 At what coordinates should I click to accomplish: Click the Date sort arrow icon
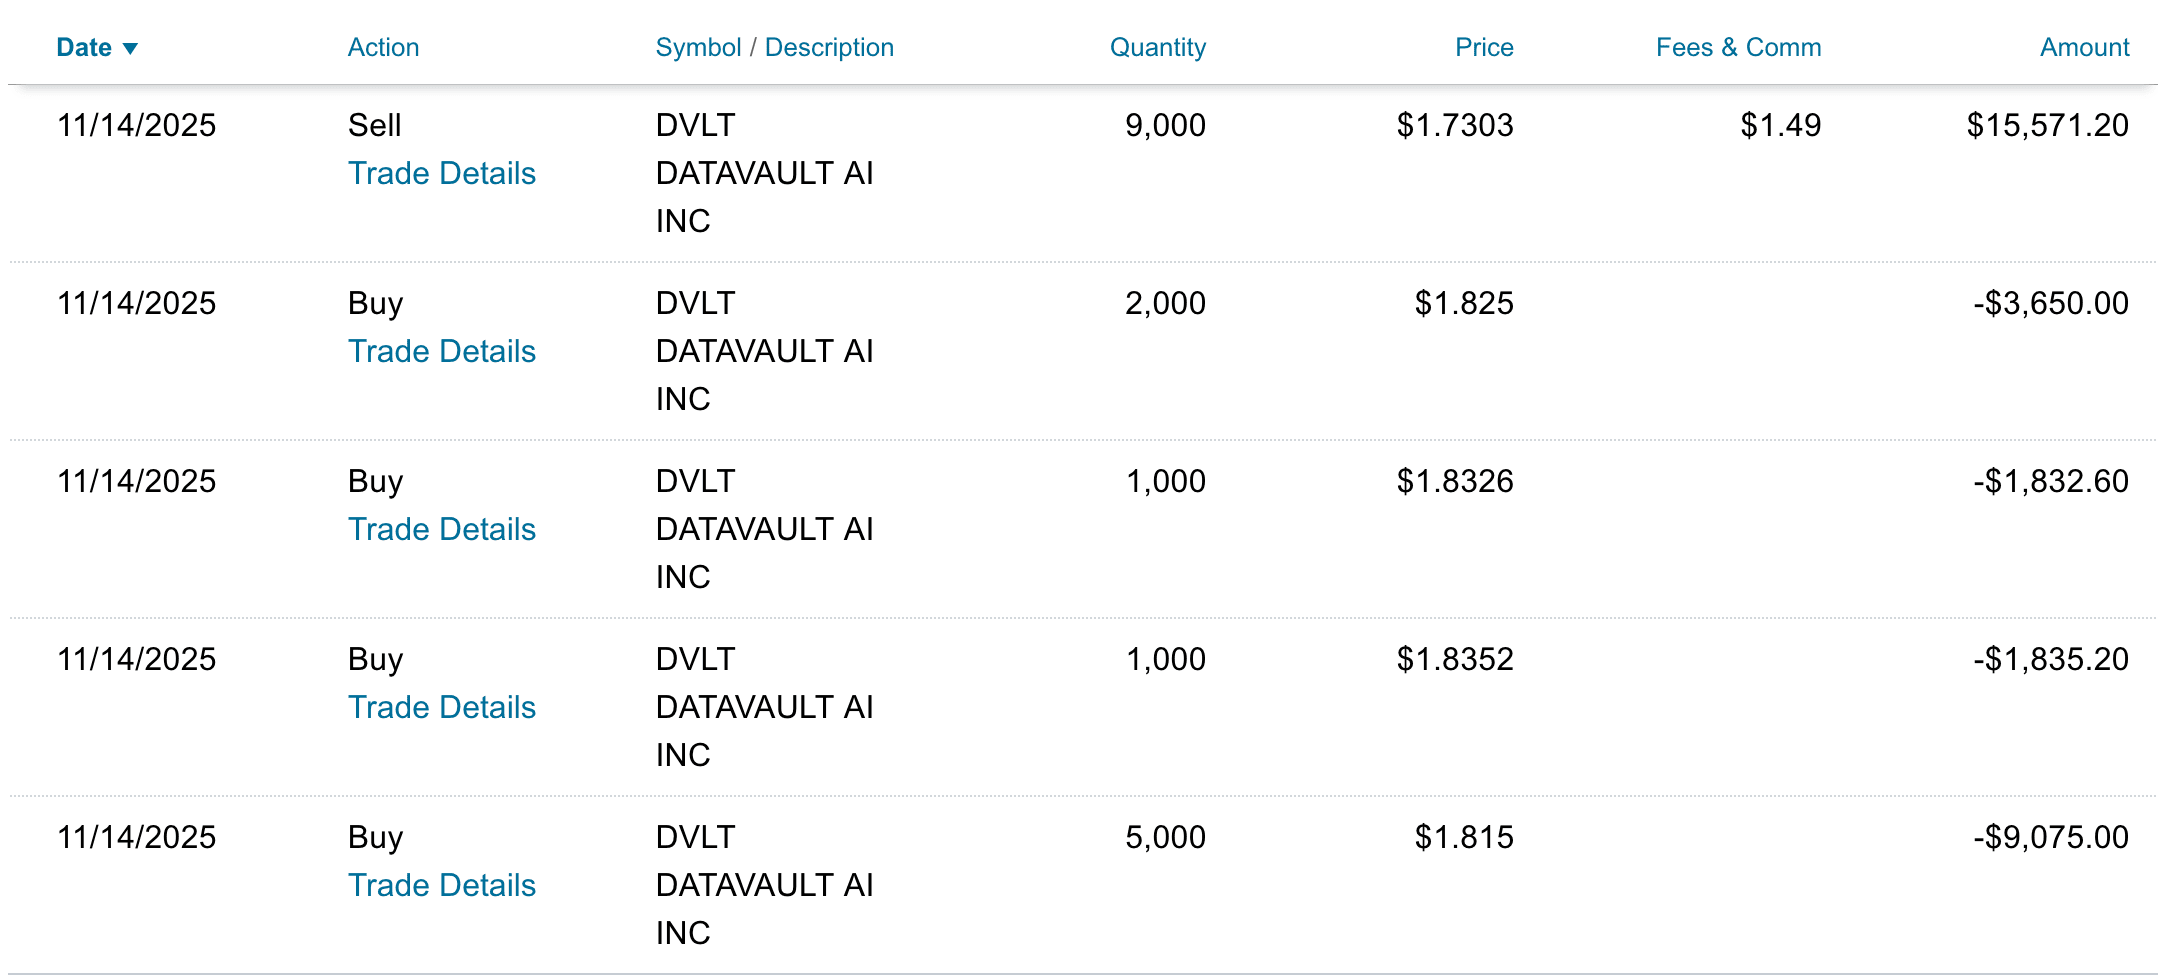[130, 49]
